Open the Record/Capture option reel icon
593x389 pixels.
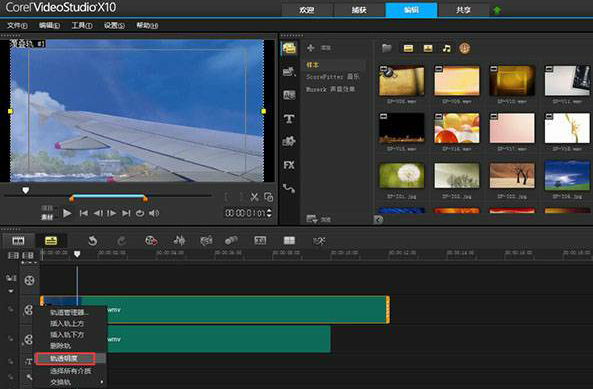tap(151, 241)
